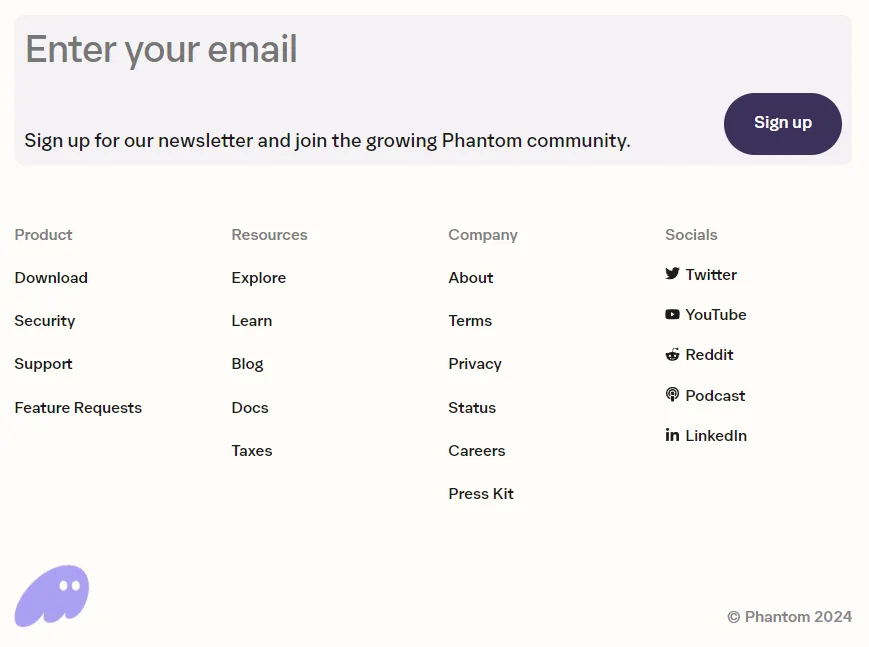This screenshot has height=647, width=869.
Task: Open the Download link
Action: pyautogui.click(x=51, y=278)
